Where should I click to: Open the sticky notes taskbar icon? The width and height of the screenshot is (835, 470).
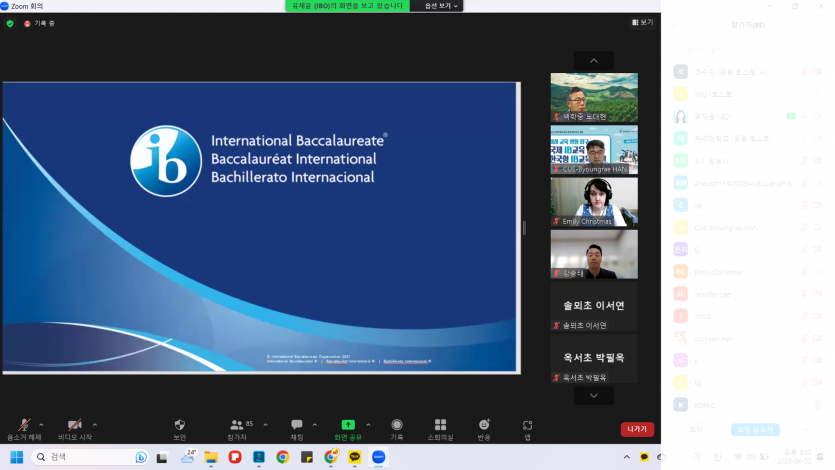coord(307,457)
